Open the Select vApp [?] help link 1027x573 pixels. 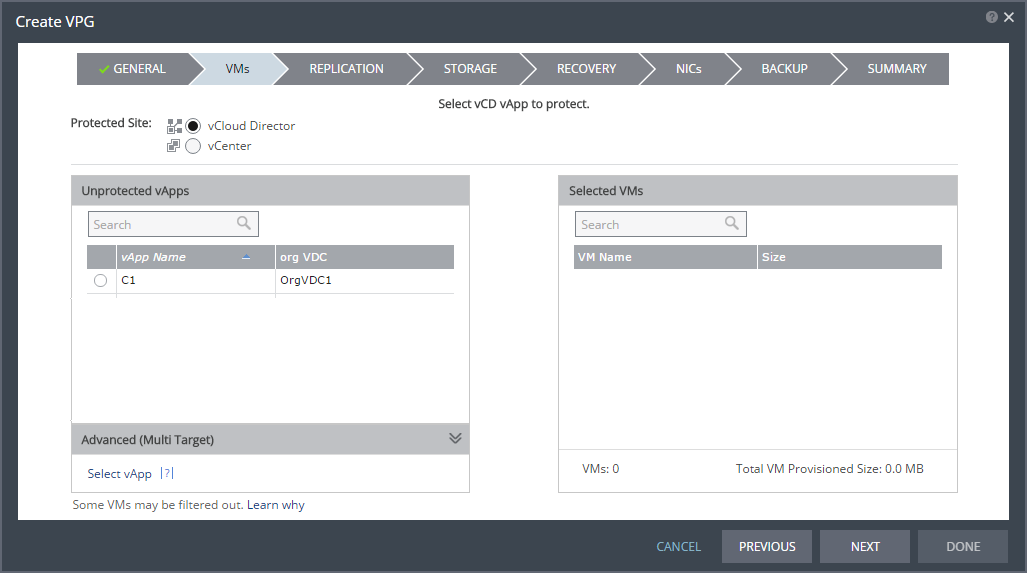pos(167,473)
